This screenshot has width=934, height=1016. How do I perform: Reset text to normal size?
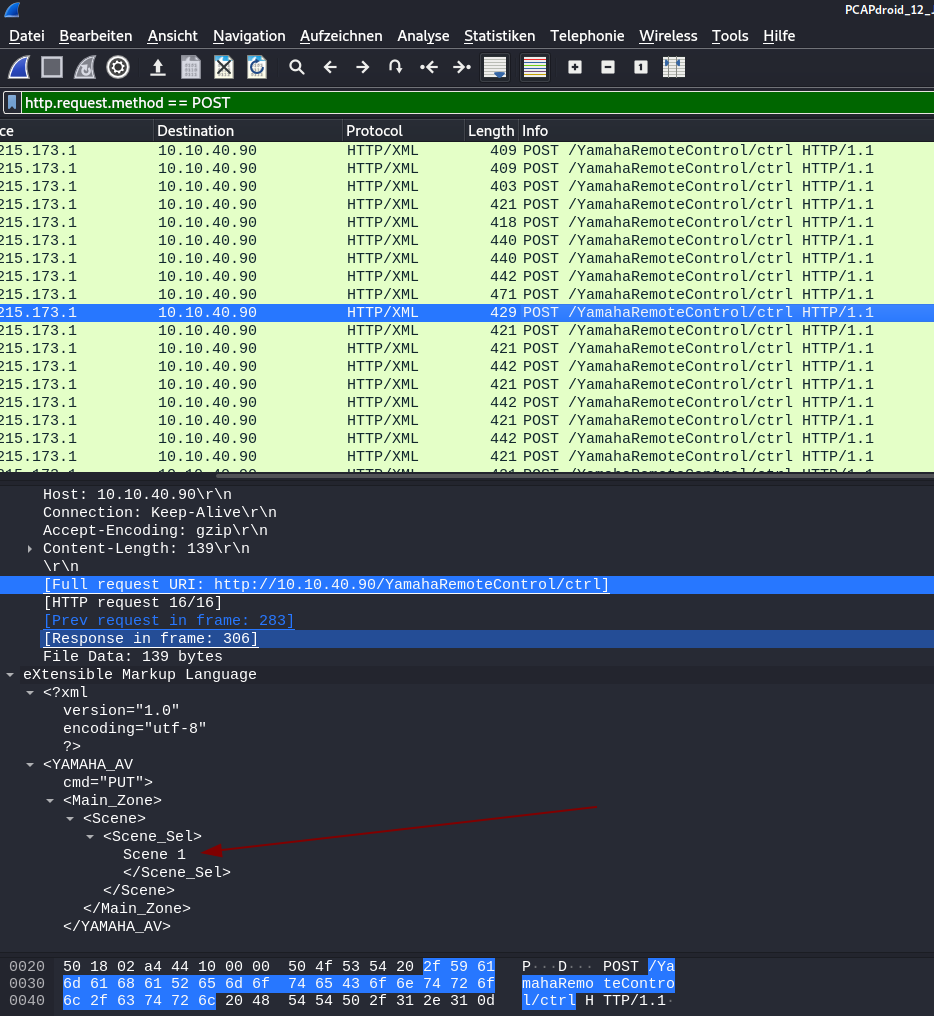coord(641,67)
